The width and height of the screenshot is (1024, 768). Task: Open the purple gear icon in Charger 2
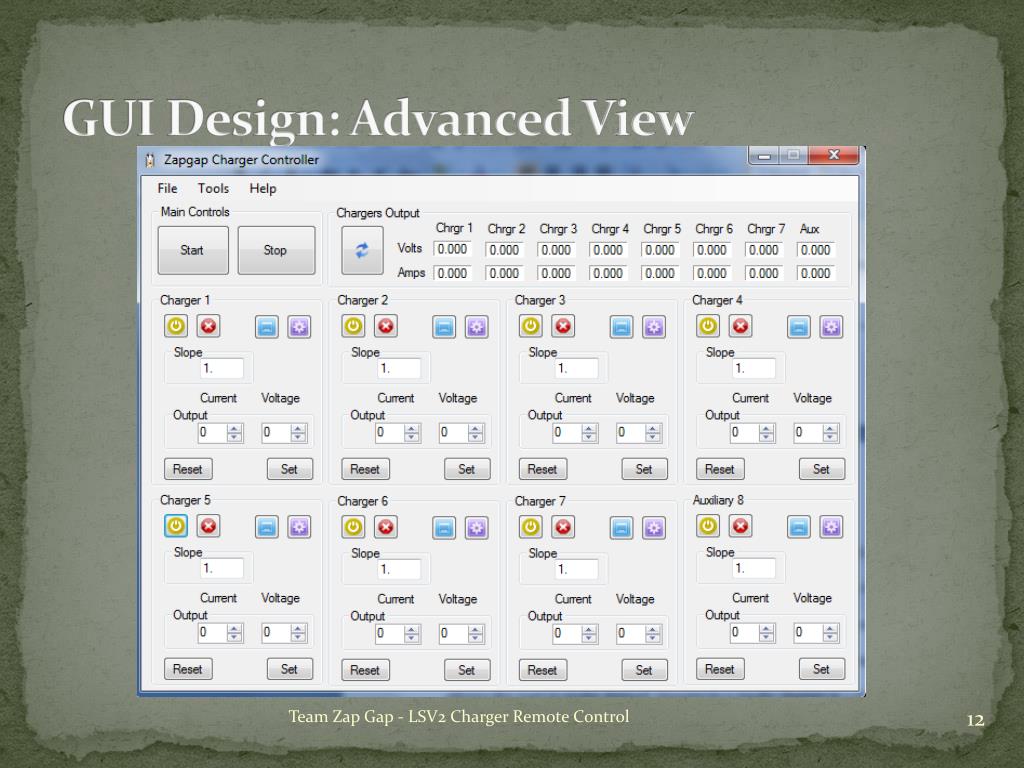[x=477, y=327]
